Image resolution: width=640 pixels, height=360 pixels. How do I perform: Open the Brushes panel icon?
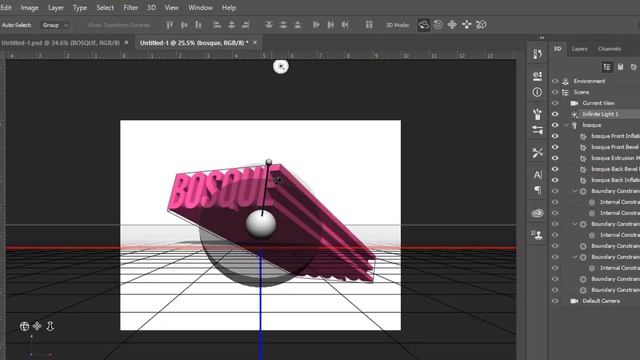click(x=537, y=114)
